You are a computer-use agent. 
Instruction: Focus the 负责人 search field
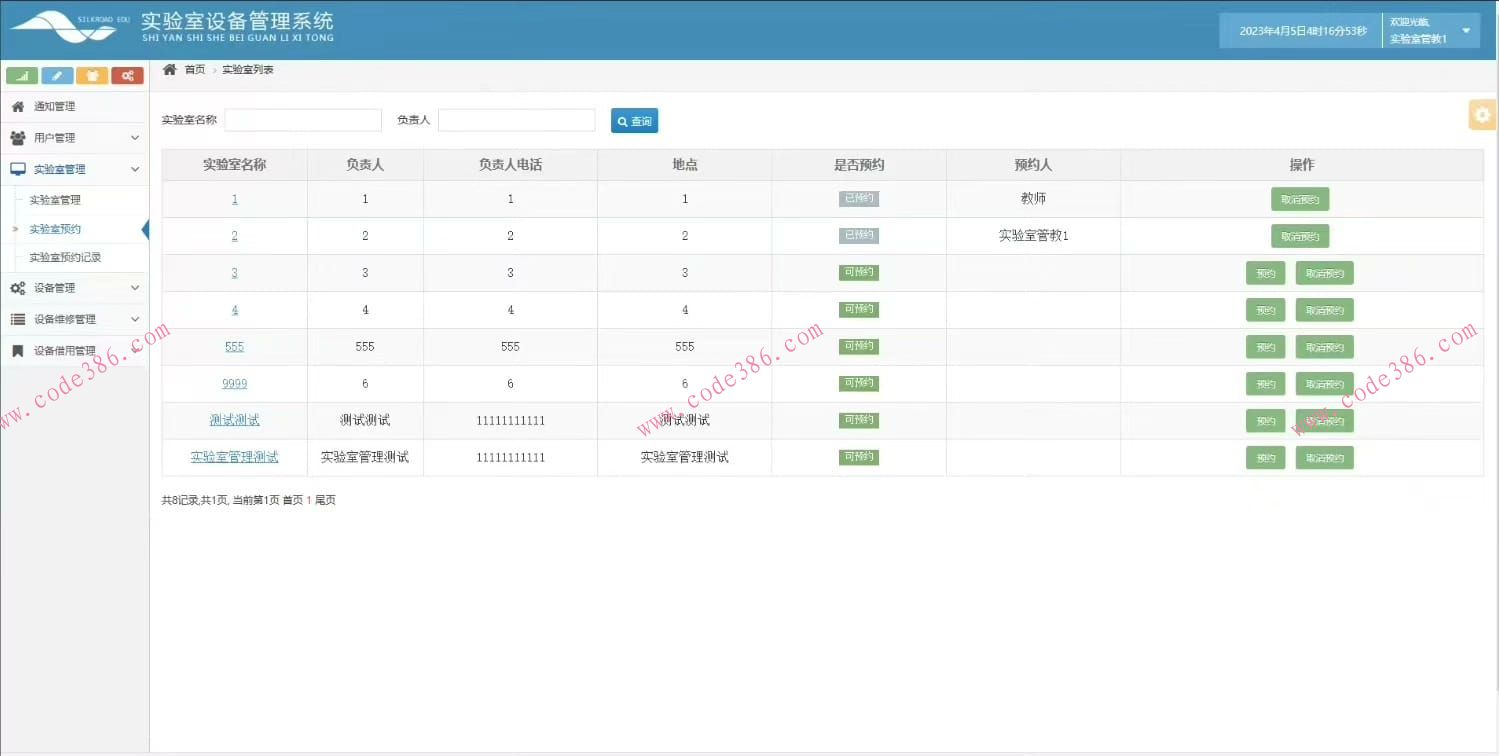[x=517, y=120]
